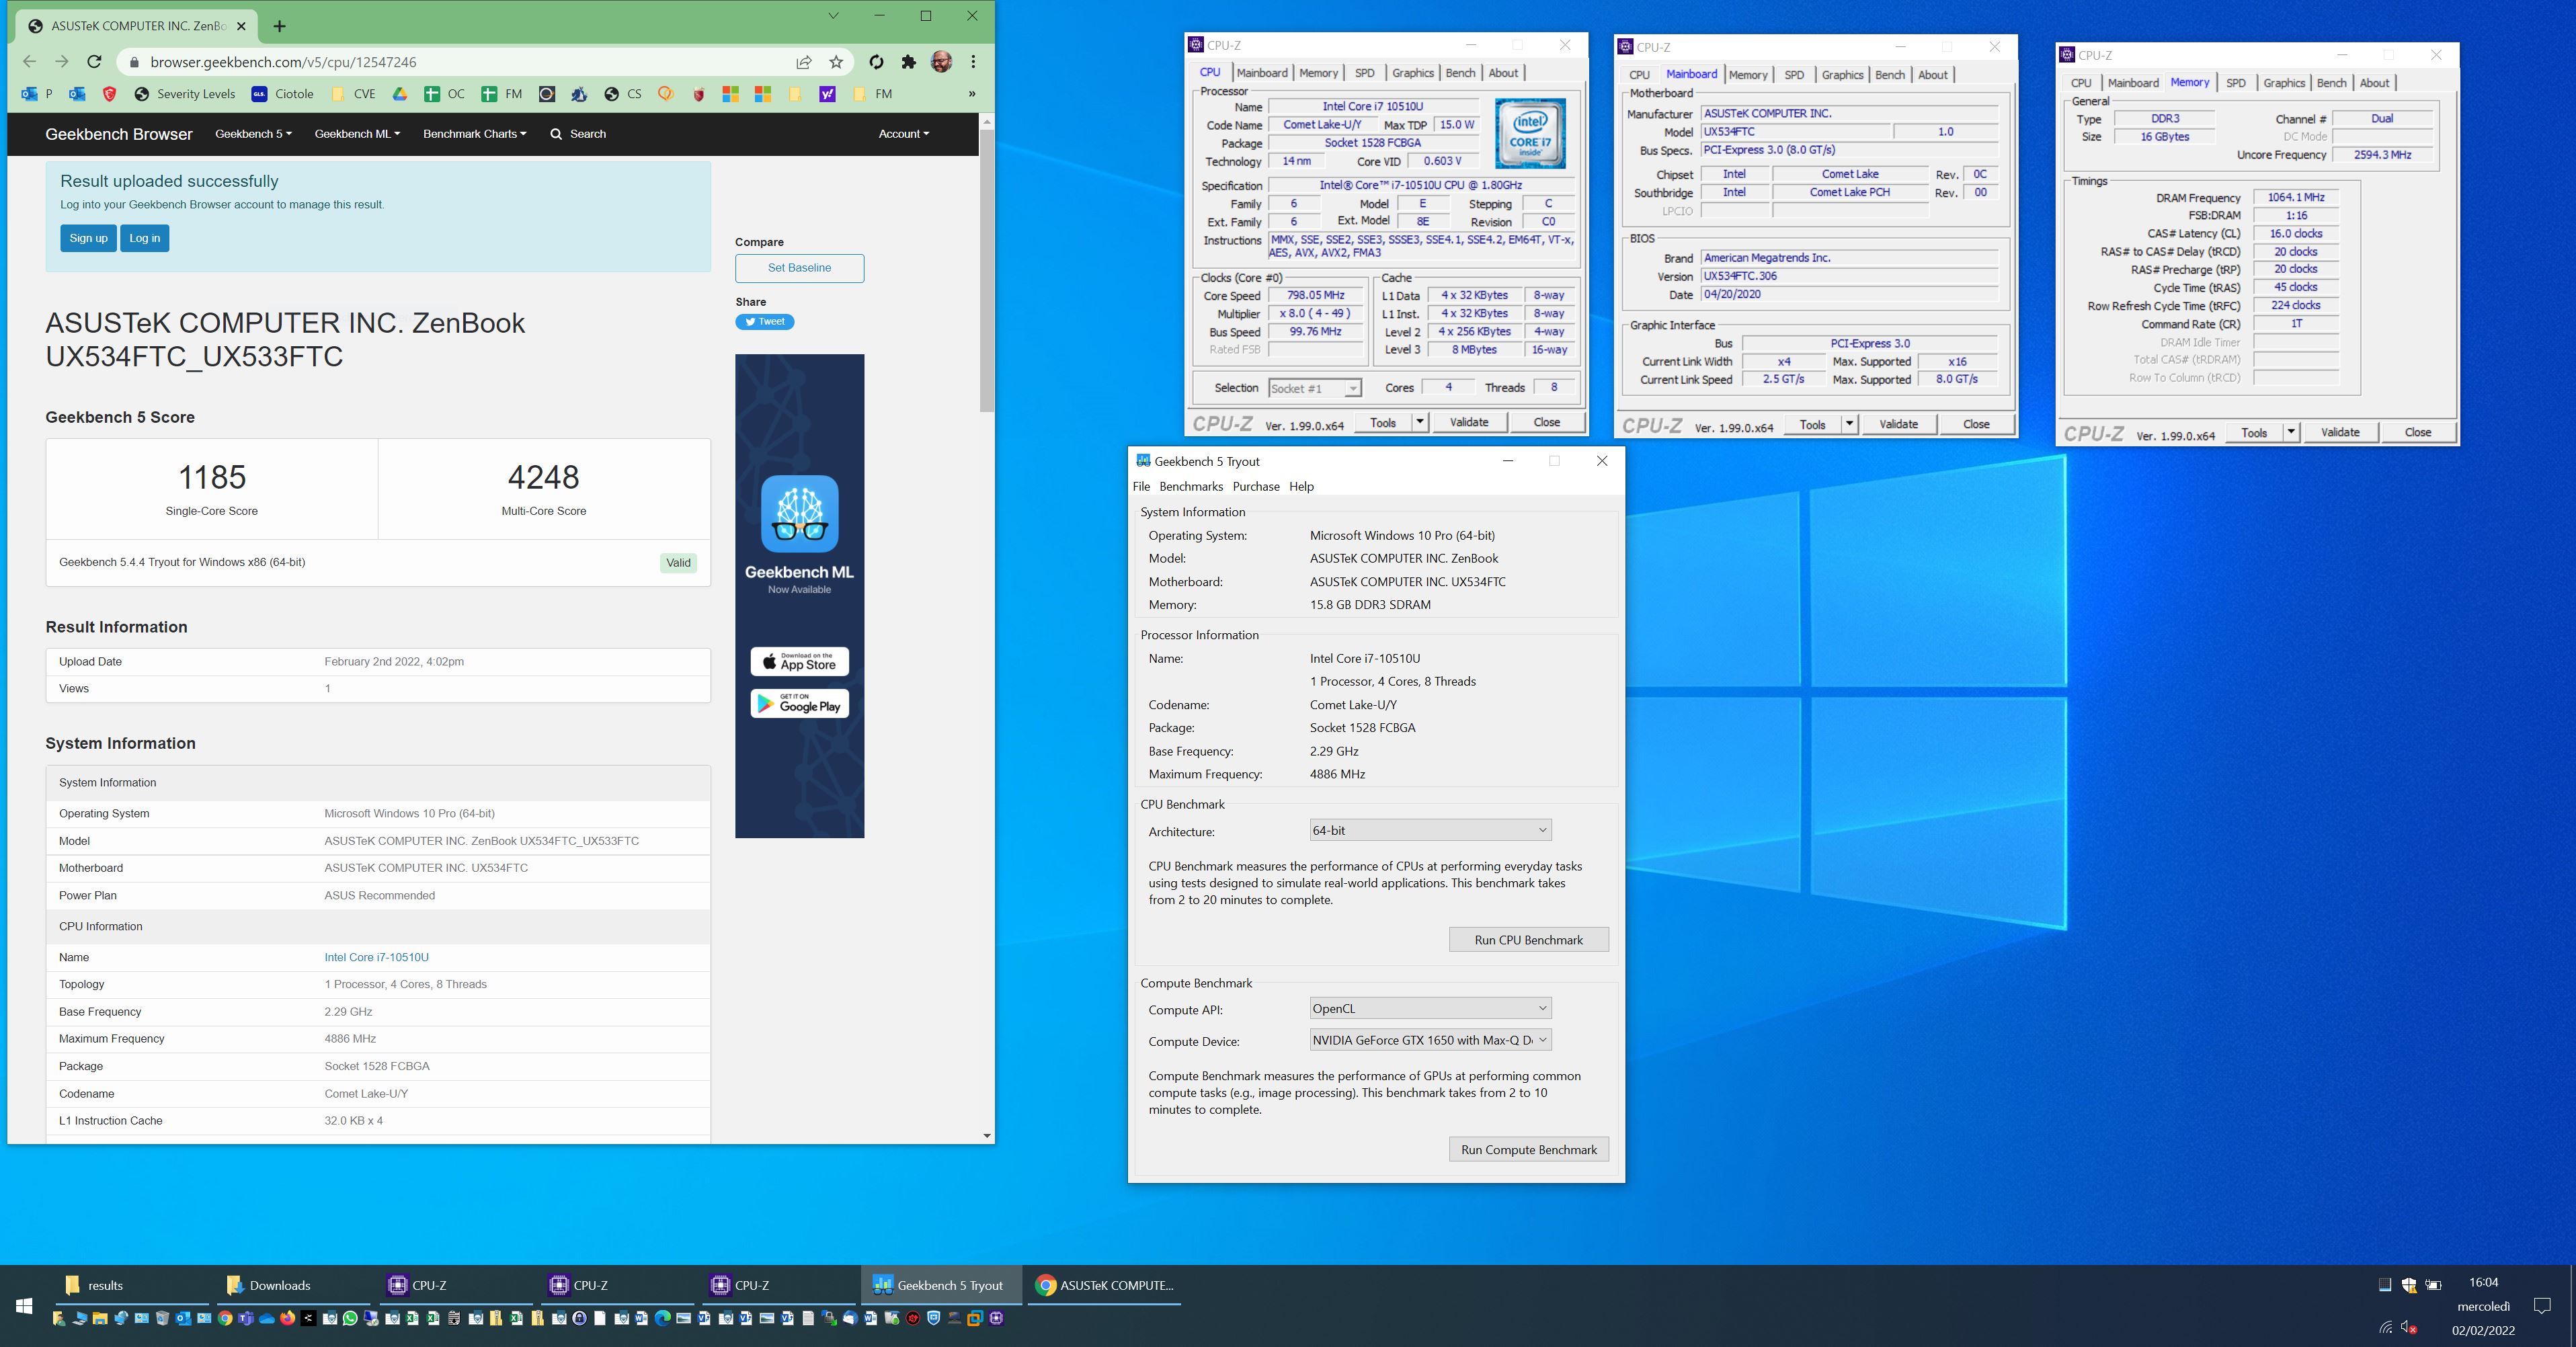Open Microsoft Teams from the taskbar
This screenshot has width=2576, height=1347.
coord(246,1318)
